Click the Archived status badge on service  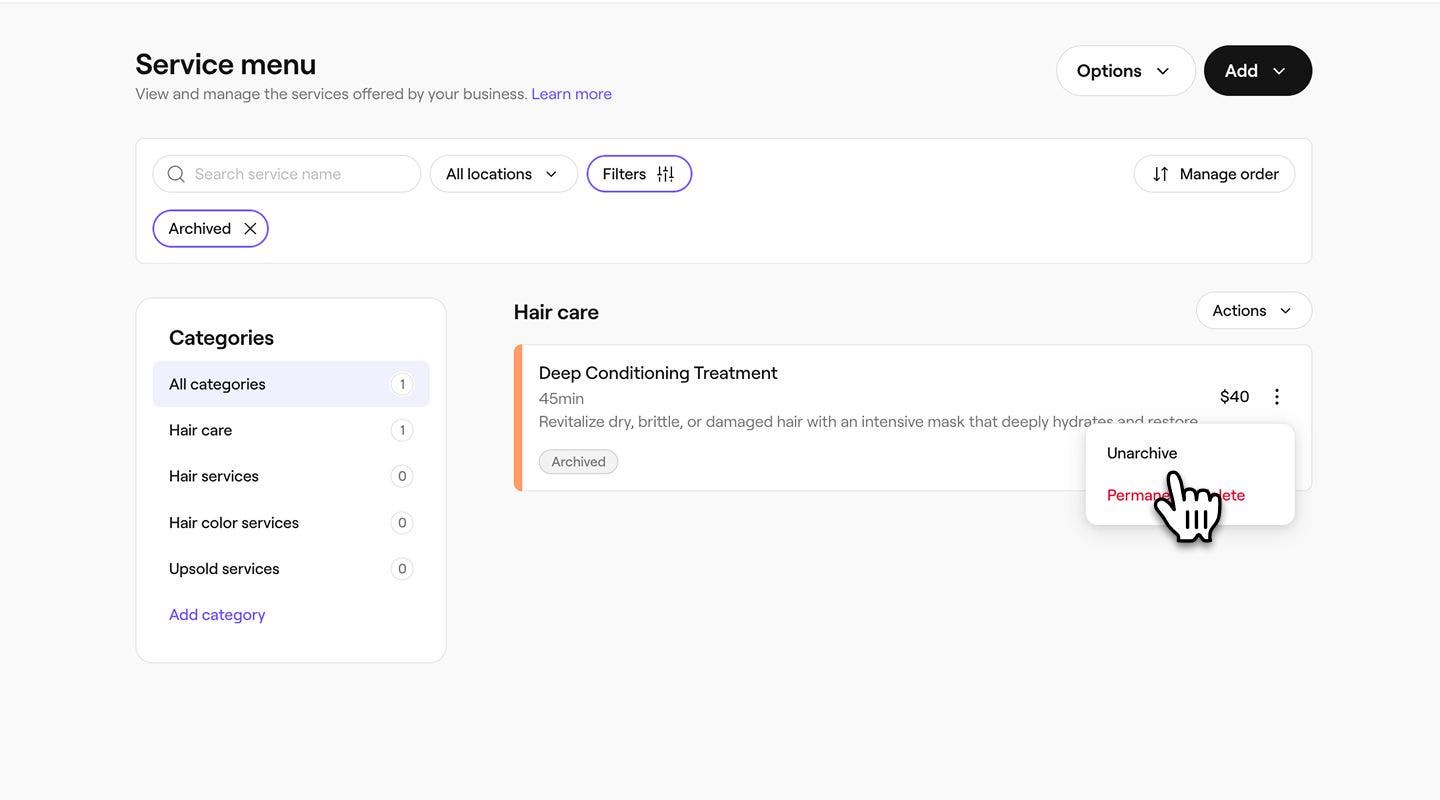(x=578, y=462)
